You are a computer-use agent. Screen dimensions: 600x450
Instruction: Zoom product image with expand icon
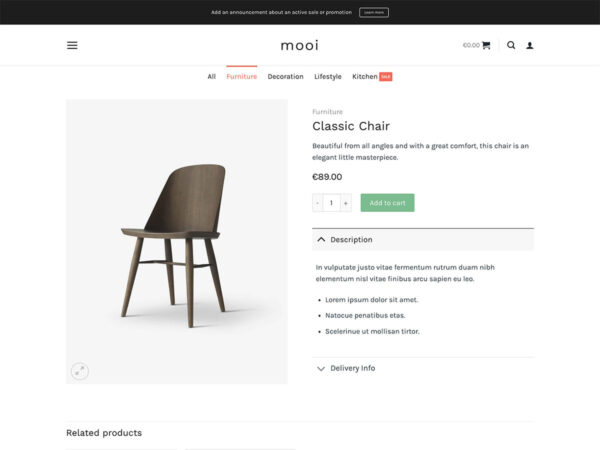pos(80,371)
